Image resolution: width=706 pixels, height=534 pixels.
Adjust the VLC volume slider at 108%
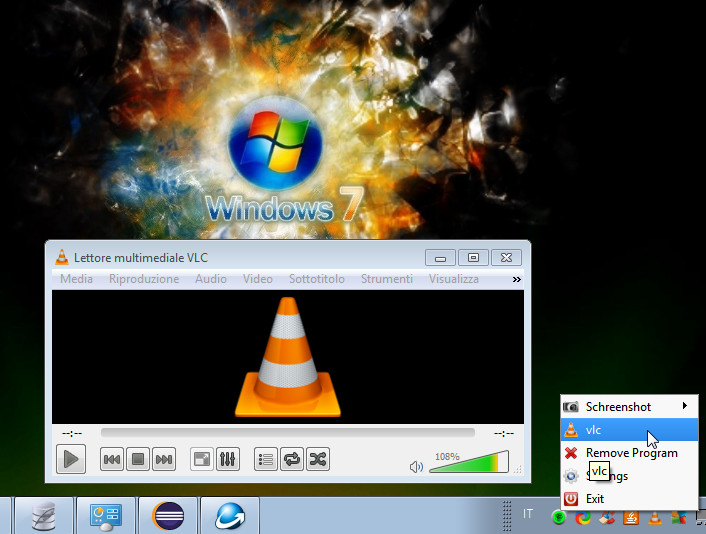click(469, 462)
